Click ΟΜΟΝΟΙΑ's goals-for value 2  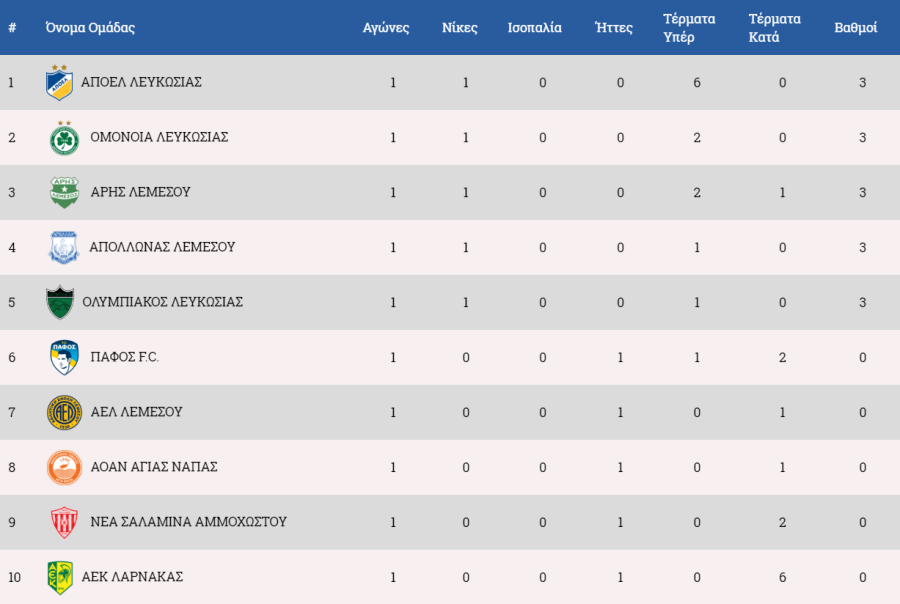pos(697,138)
